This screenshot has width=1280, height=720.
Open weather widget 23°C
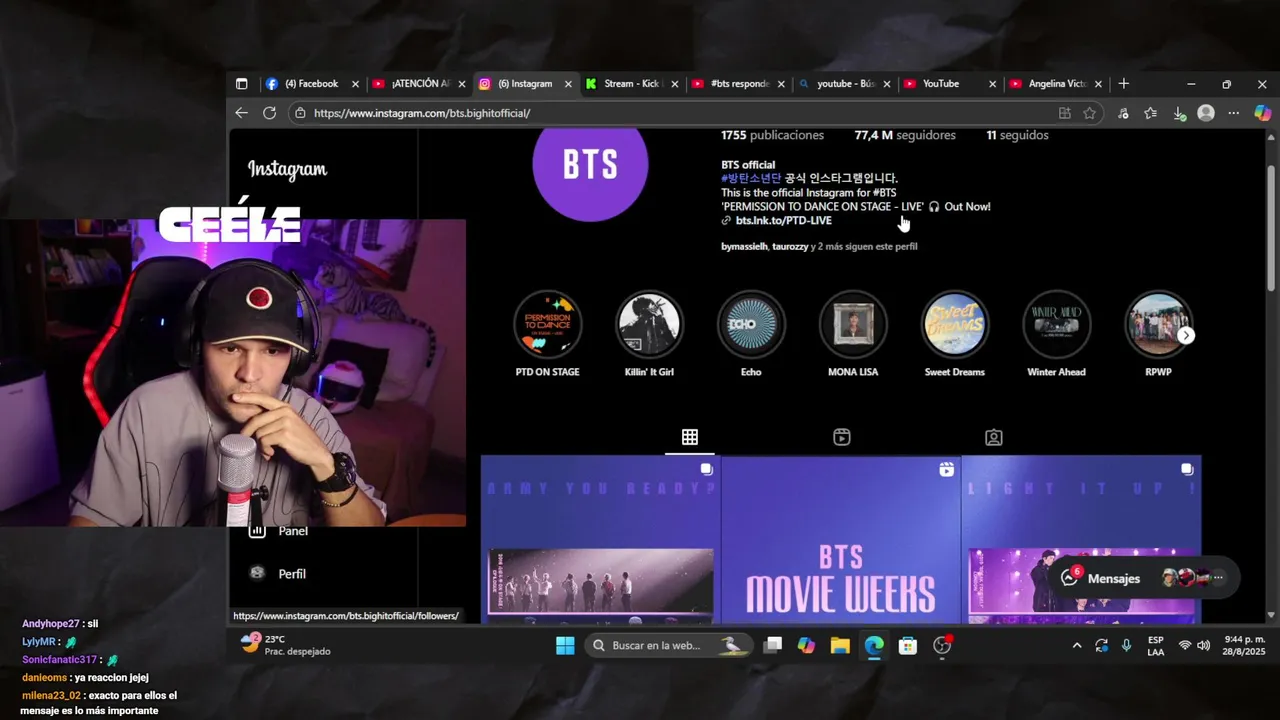pyautogui.click(x=285, y=645)
